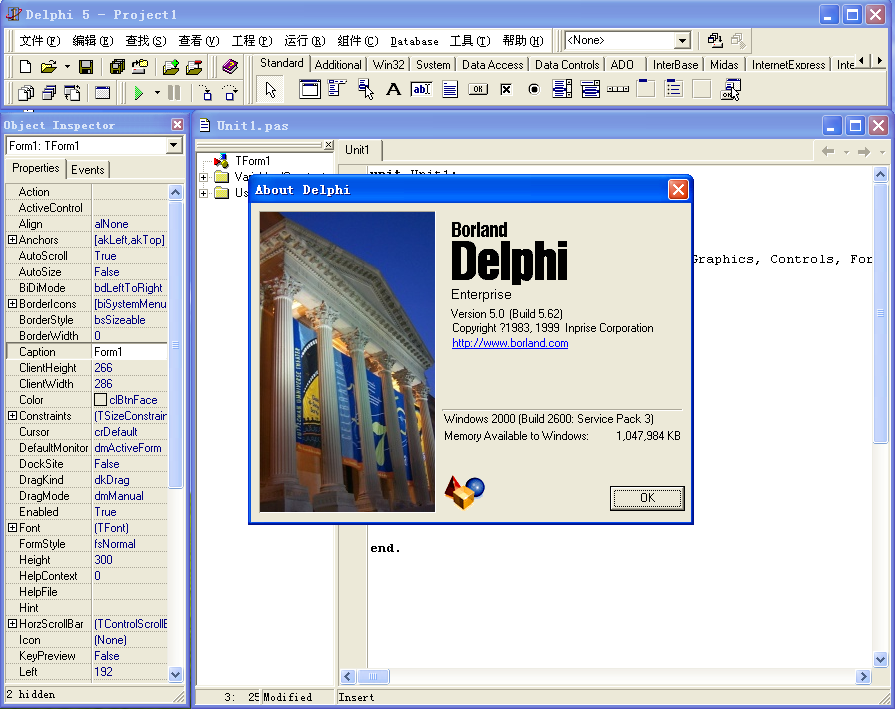This screenshot has width=895, height=709.
Task: Expand the Constraints property
Action: click(x=12, y=416)
